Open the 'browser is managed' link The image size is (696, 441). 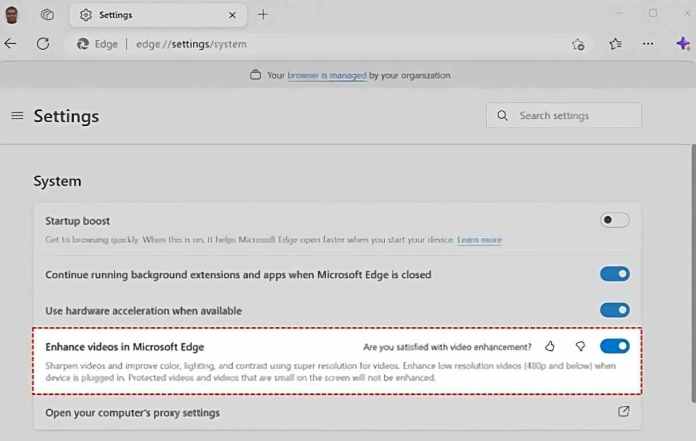[x=327, y=75]
